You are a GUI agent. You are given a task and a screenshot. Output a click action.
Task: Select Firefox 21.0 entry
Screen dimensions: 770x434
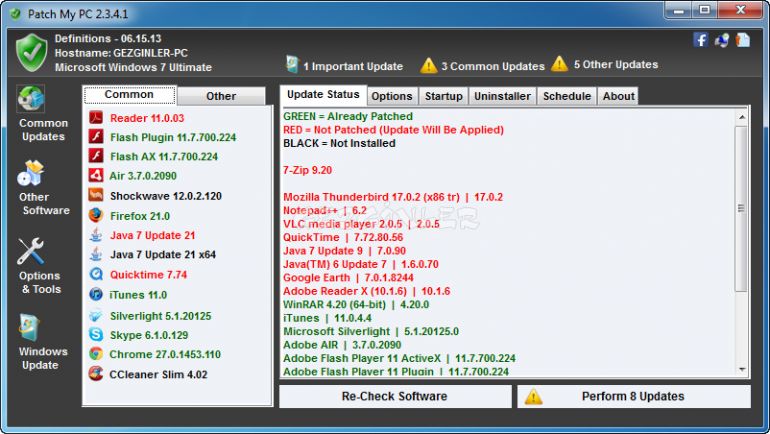(x=139, y=216)
